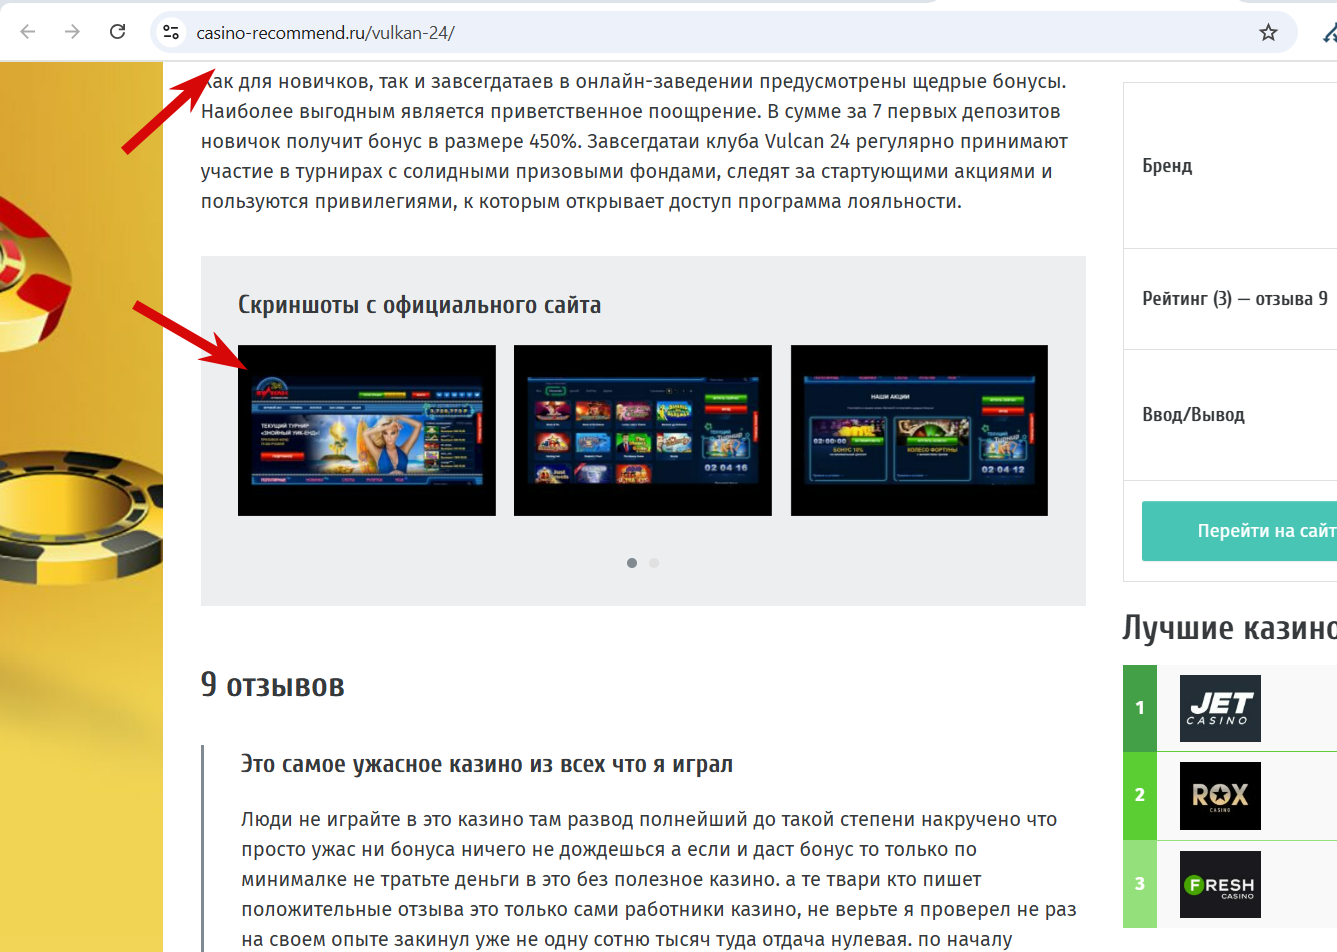The width and height of the screenshot is (1337, 952).
Task: Select first carousel pagination dot
Action: tap(632, 563)
